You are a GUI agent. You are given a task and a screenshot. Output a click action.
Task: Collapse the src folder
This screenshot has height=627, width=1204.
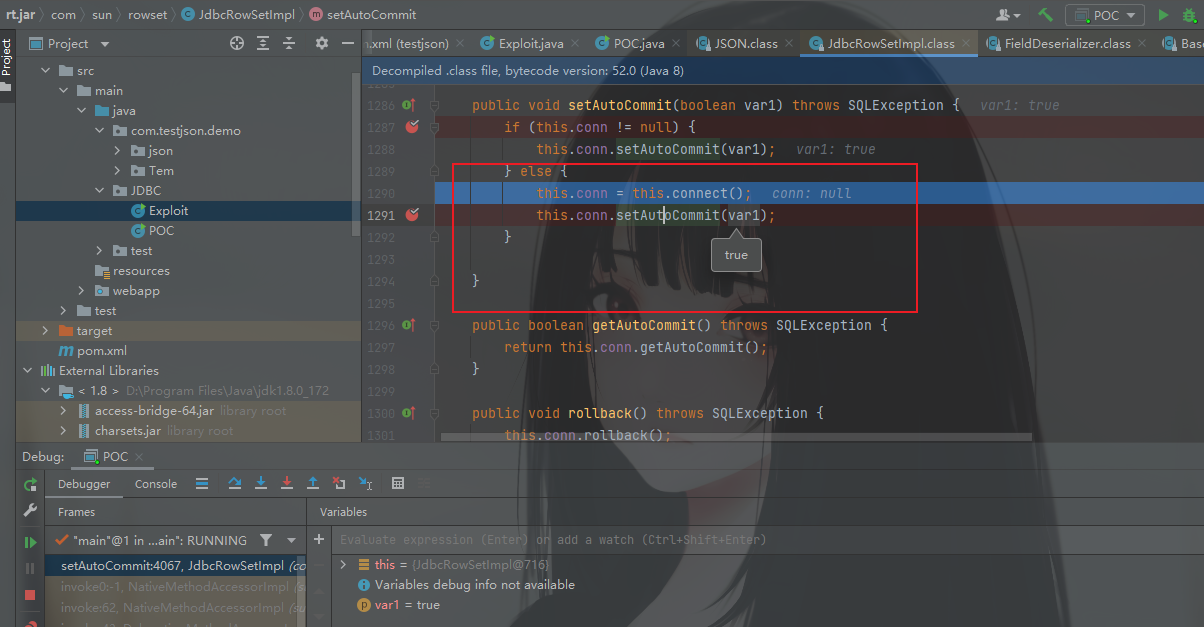pyautogui.click(x=45, y=71)
